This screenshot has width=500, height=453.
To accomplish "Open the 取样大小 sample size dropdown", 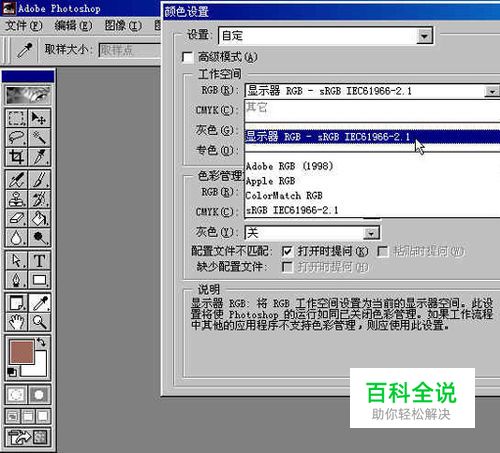I will tap(129, 51).
